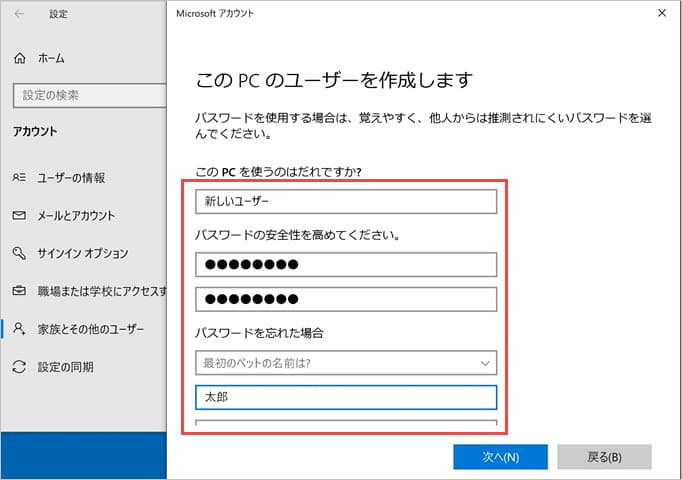The height and width of the screenshot is (480, 682).
Task: Click the key icon beside サインイン オプション
Action: [x=19, y=253]
